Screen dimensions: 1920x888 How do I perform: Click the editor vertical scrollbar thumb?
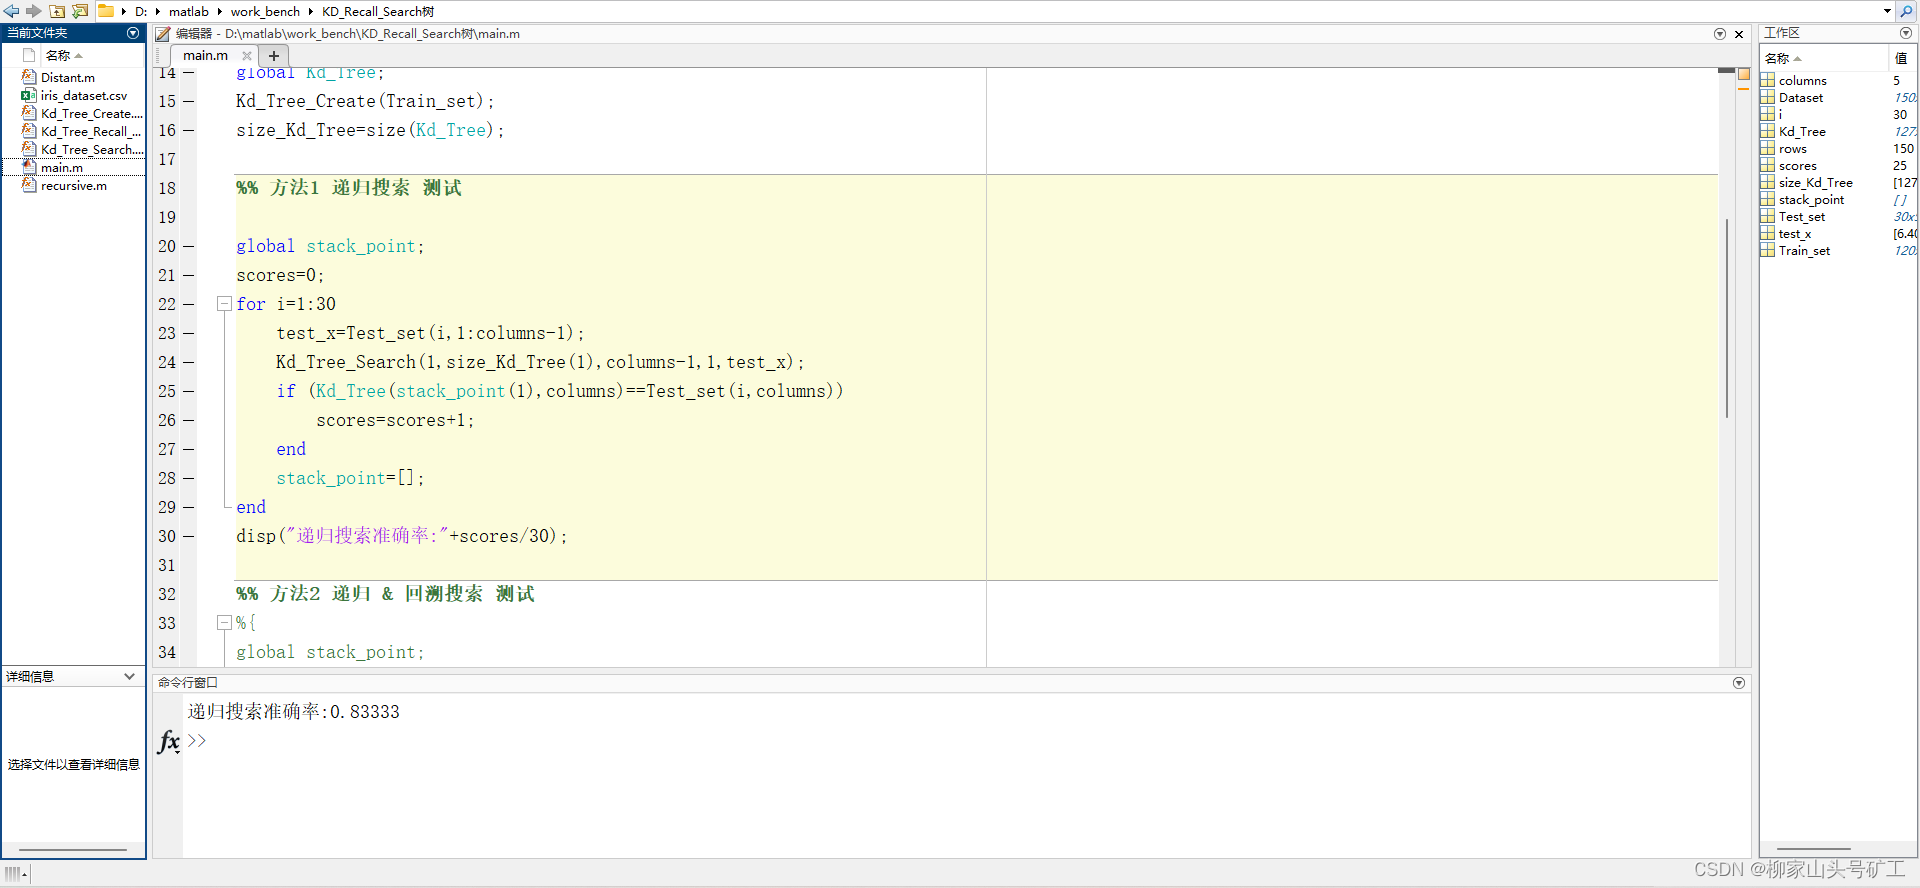pyautogui.click(x=1727, y=318)
